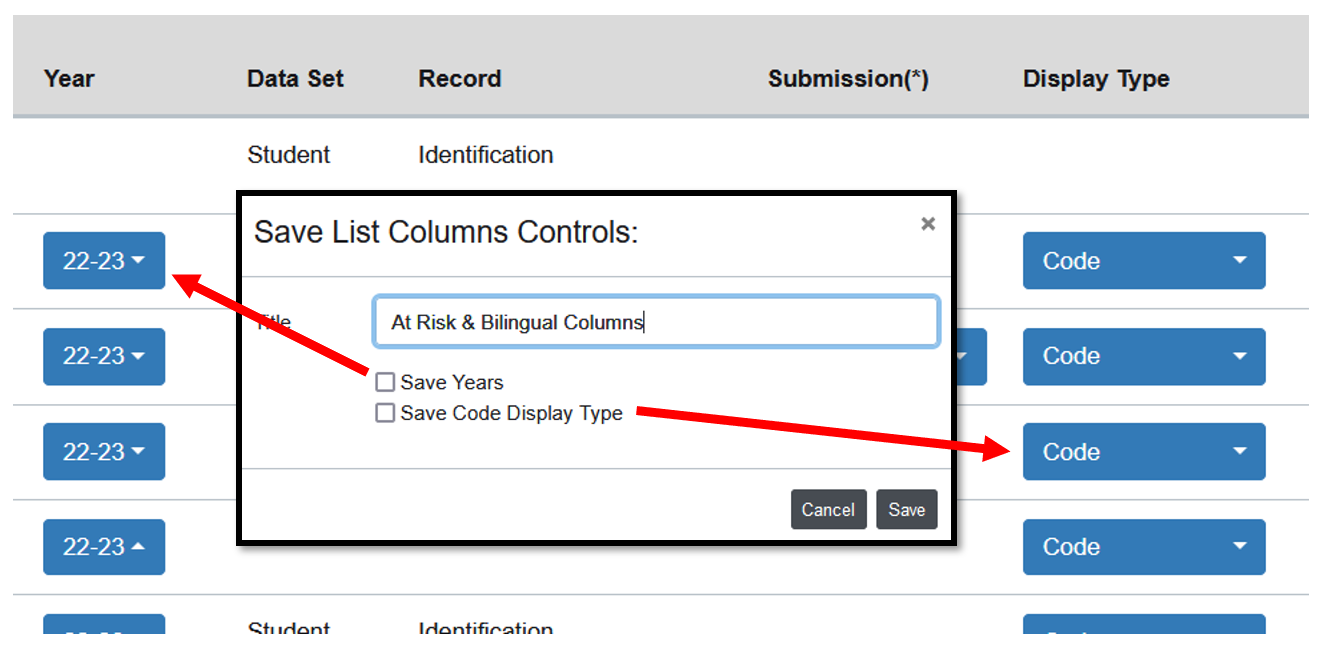Viewport: 1340px width, 654px height.
Task: Click the Year column header
Action: point(69,79)
